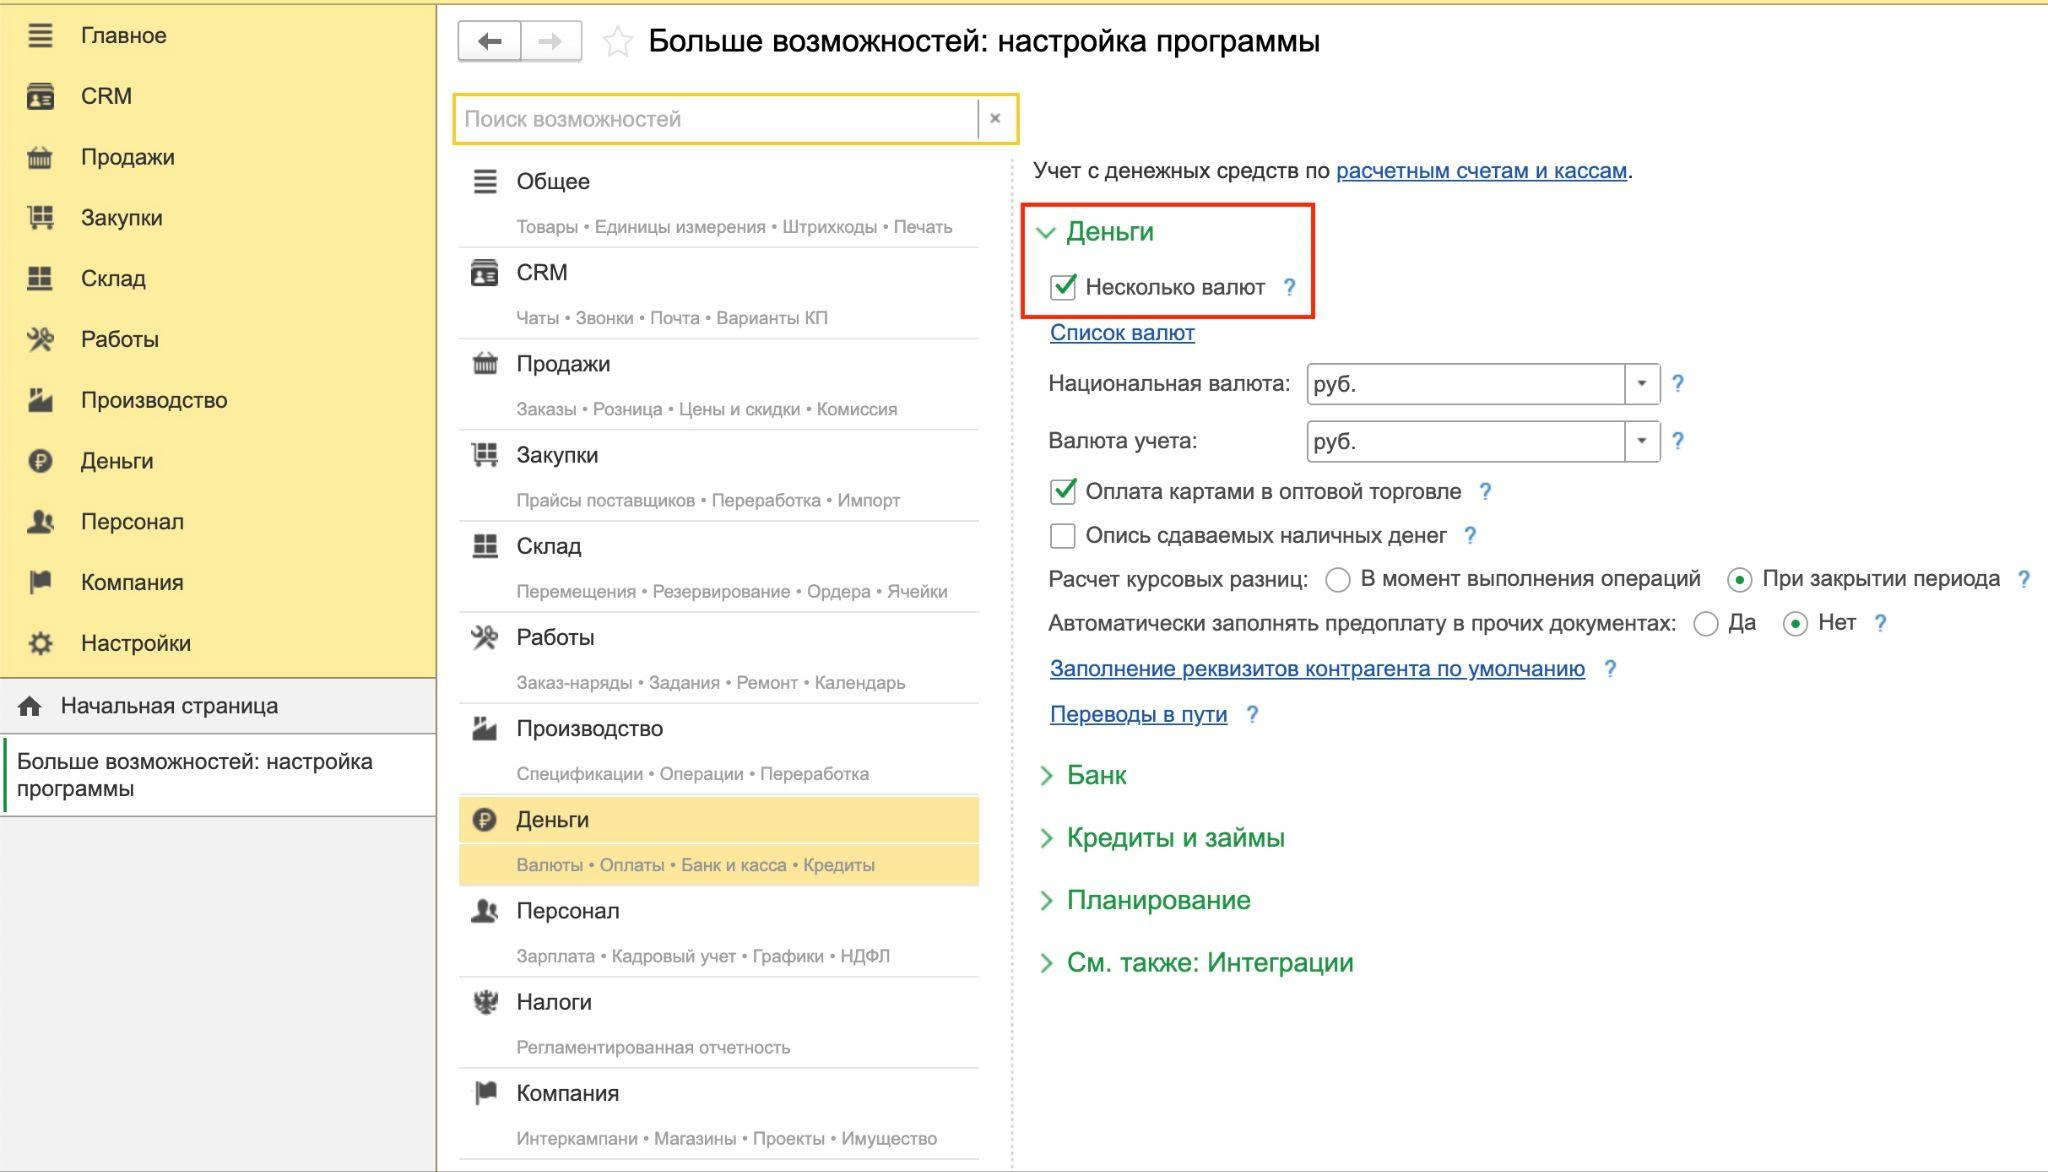Viewport: 2048px width, 1172px height.
Task: Select Налоги category in settings list
Action: click(719, 1023)
